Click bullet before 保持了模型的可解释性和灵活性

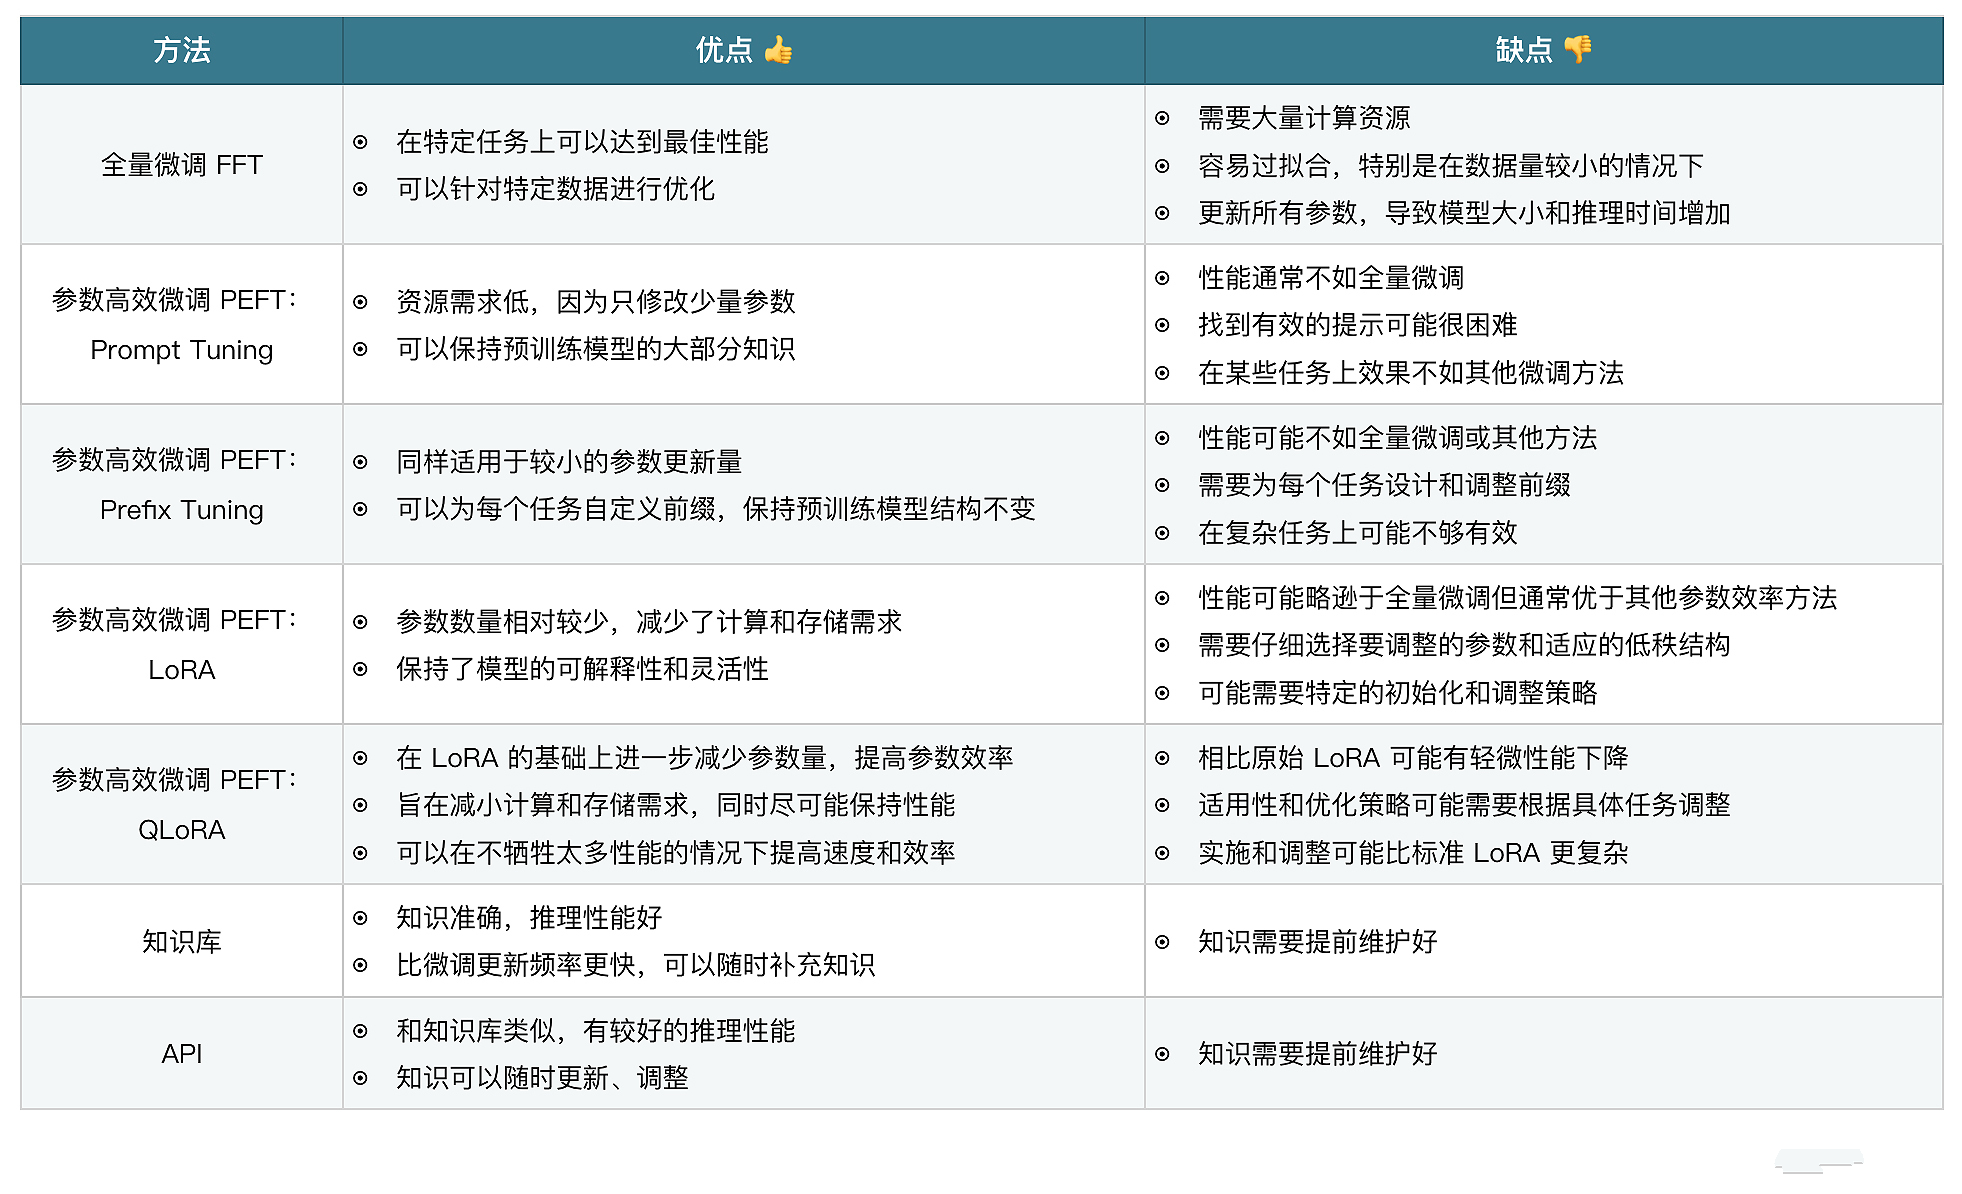tap(360, 669)
